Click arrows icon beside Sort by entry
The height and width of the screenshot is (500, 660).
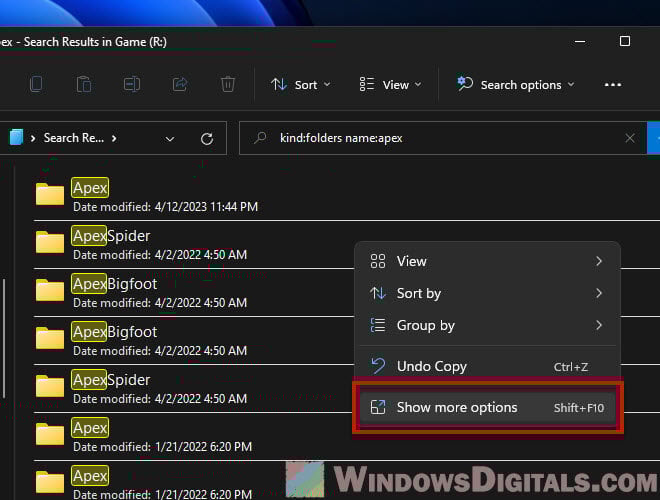378,293
